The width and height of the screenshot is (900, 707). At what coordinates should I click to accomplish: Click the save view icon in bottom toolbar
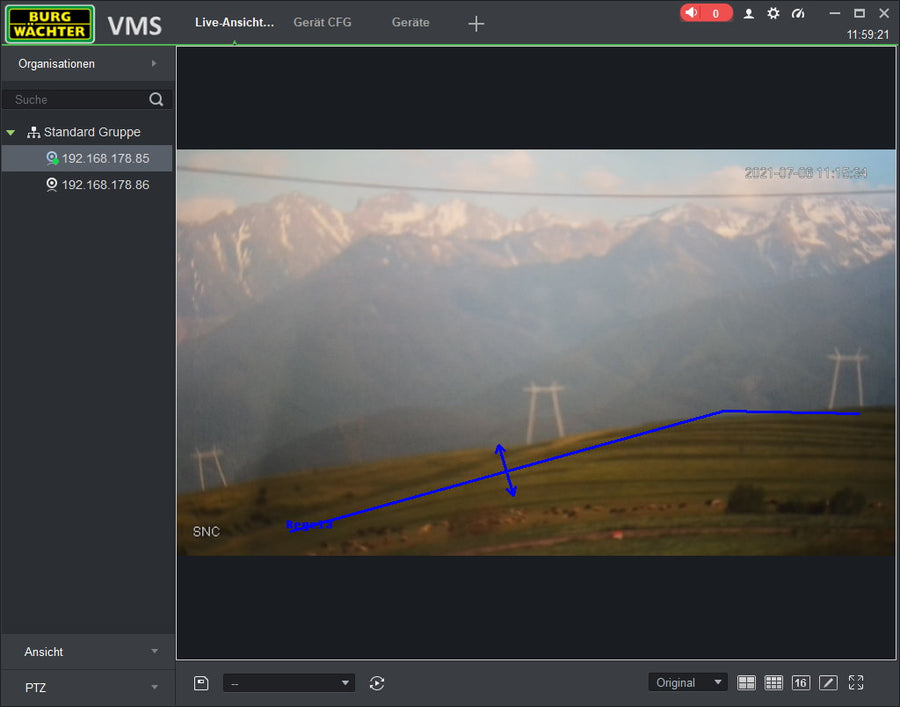click(x=201, y=683)
